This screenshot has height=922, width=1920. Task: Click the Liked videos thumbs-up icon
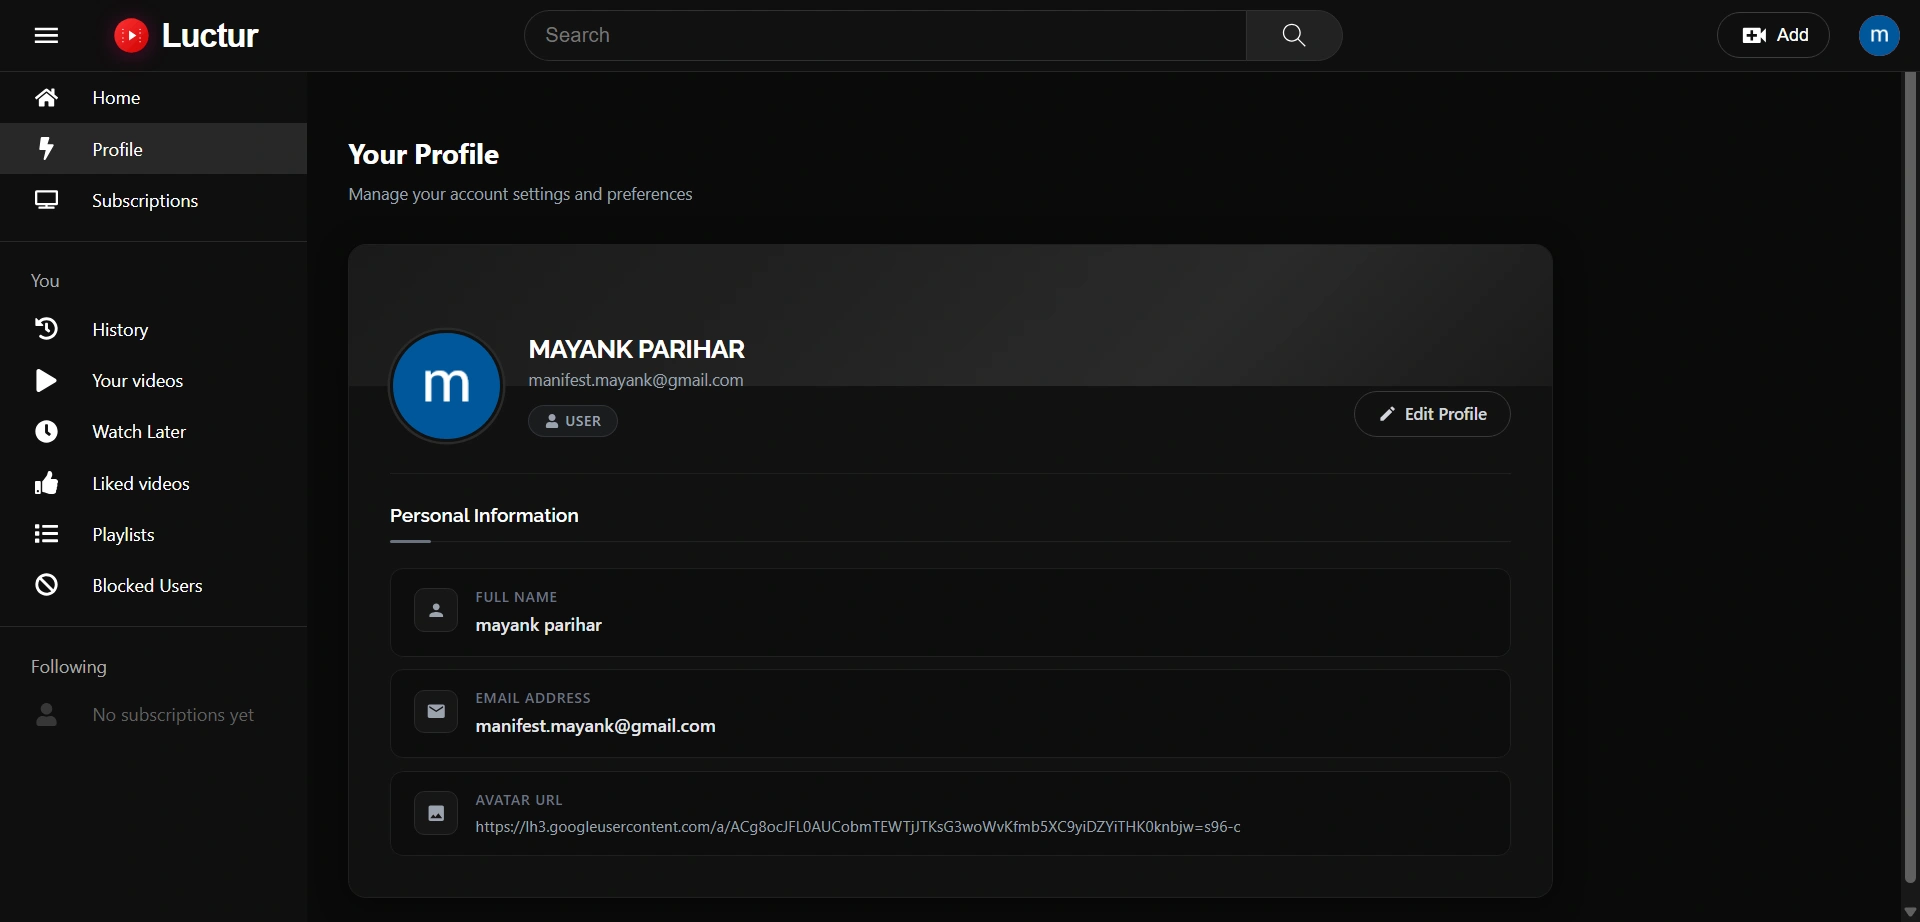pyautogui.click(x=46, y=484)
